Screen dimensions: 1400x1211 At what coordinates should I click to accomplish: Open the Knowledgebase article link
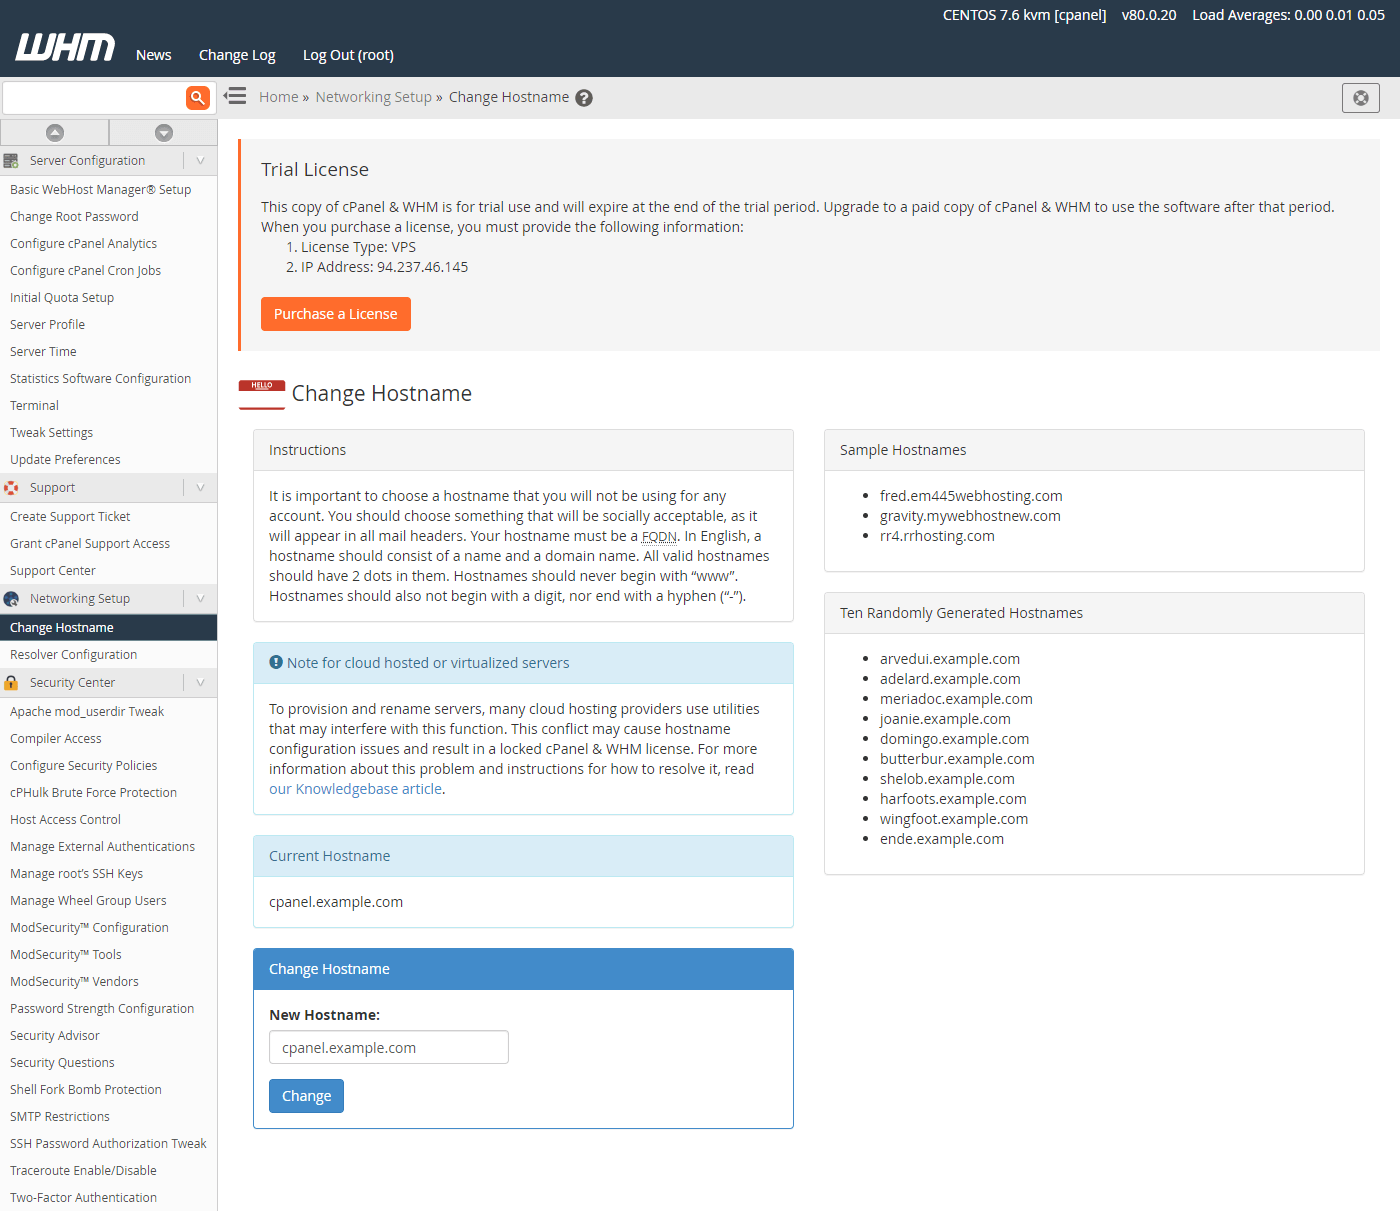(355, 789)
